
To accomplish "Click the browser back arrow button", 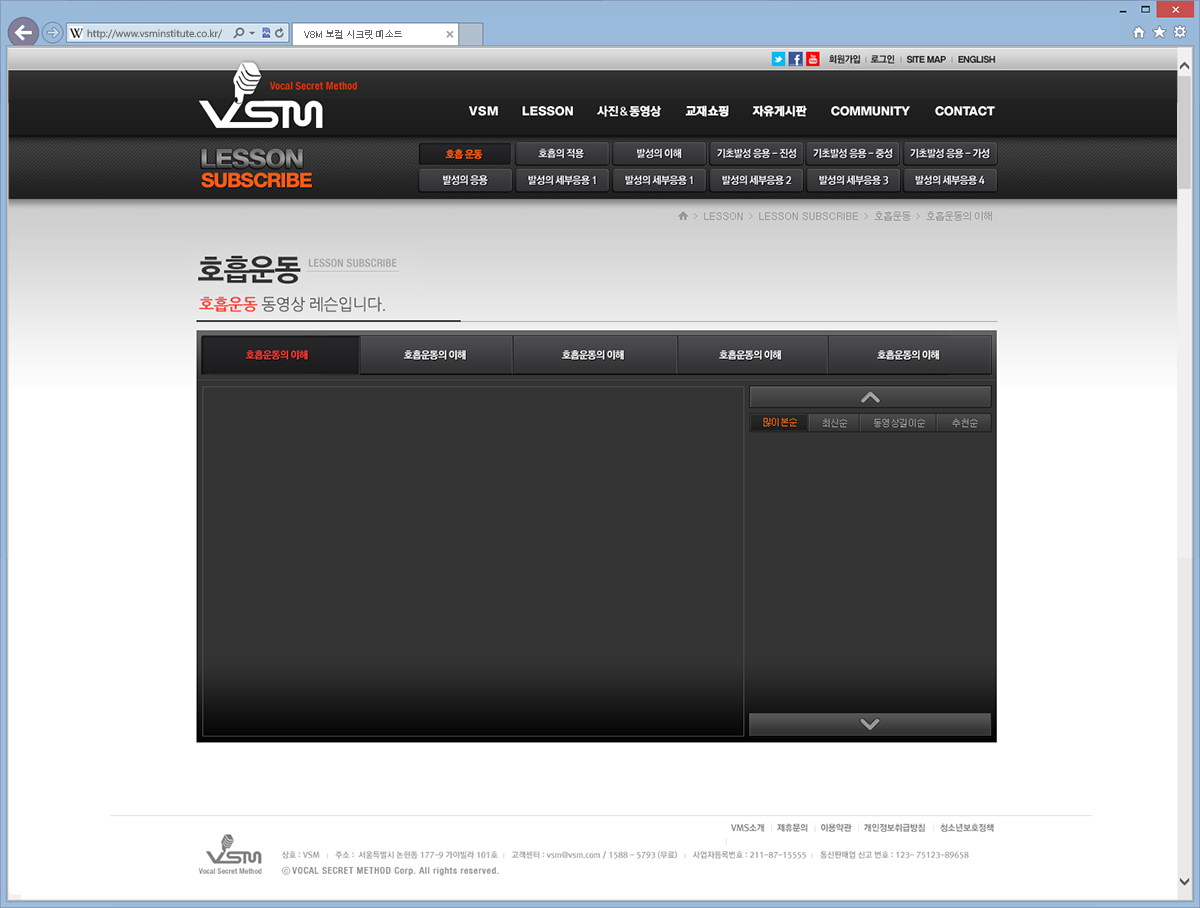I will [x=23, y=33].
